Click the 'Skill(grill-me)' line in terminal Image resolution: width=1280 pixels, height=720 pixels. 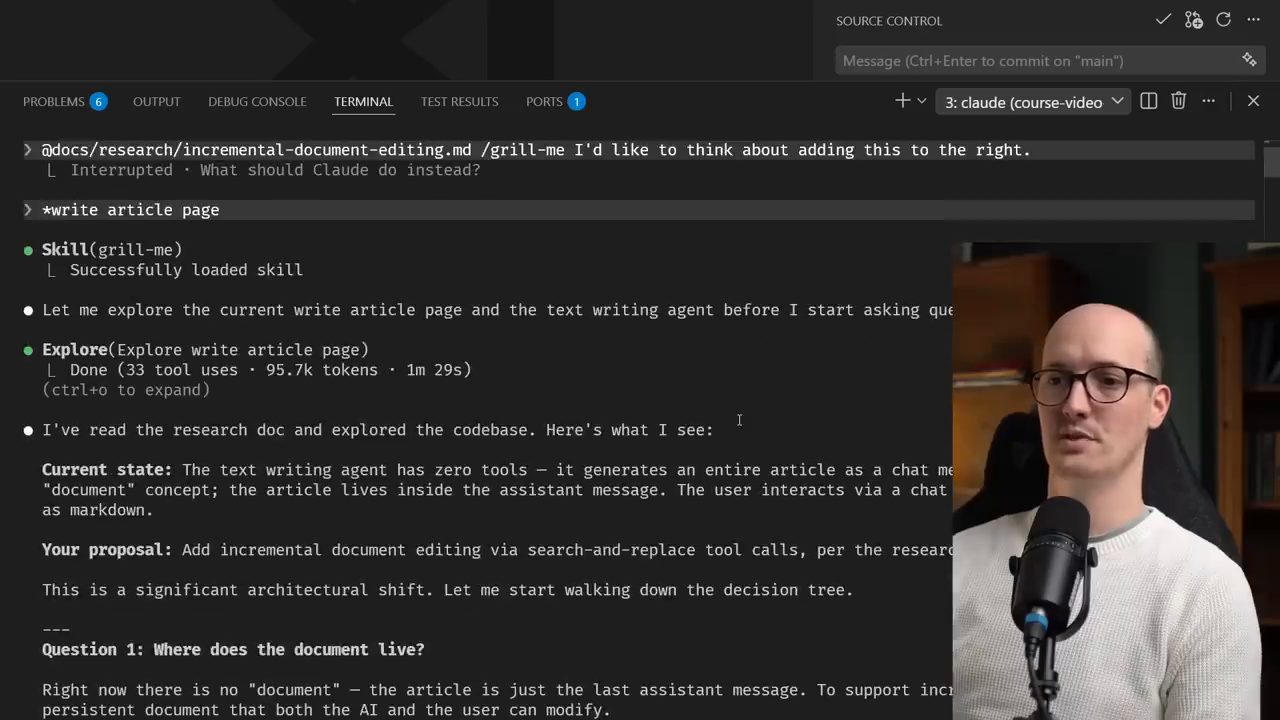(112, 250)
